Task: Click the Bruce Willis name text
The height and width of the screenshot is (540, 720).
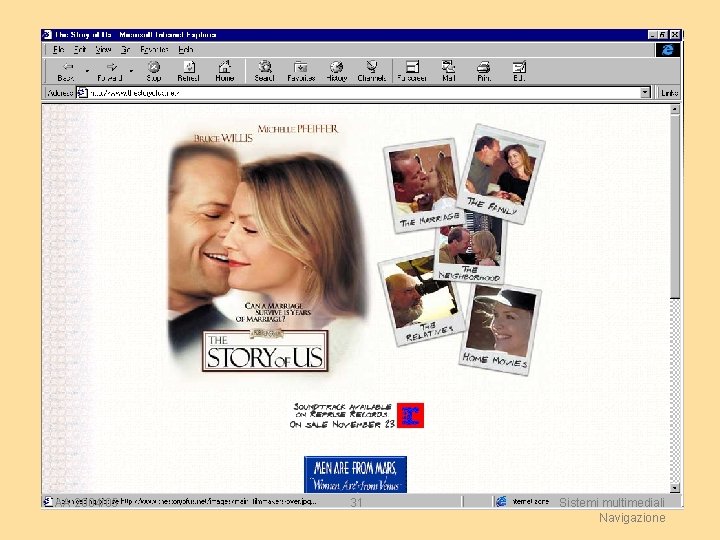Action: point(223,138)
